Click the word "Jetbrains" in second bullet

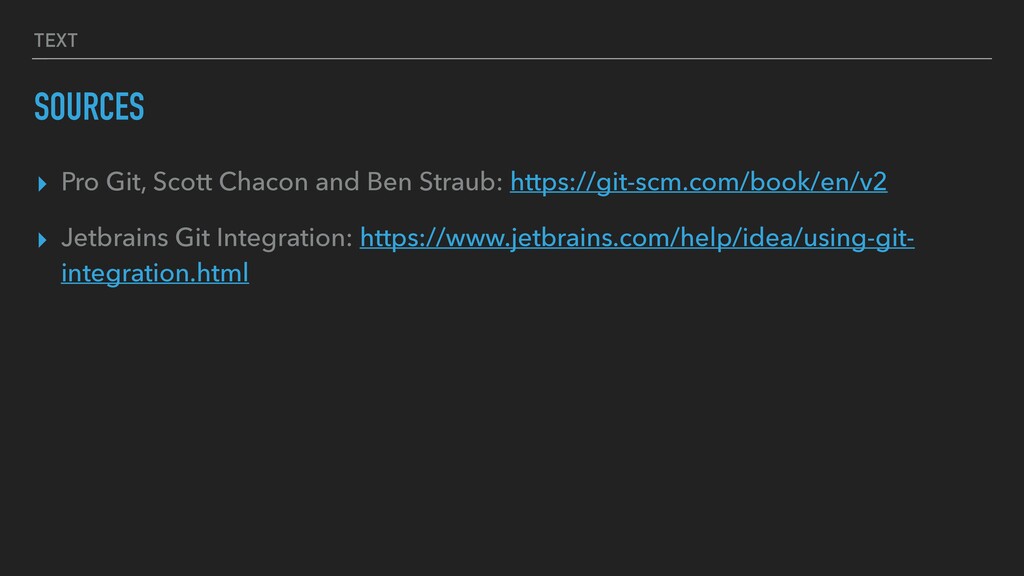(114, 241)
